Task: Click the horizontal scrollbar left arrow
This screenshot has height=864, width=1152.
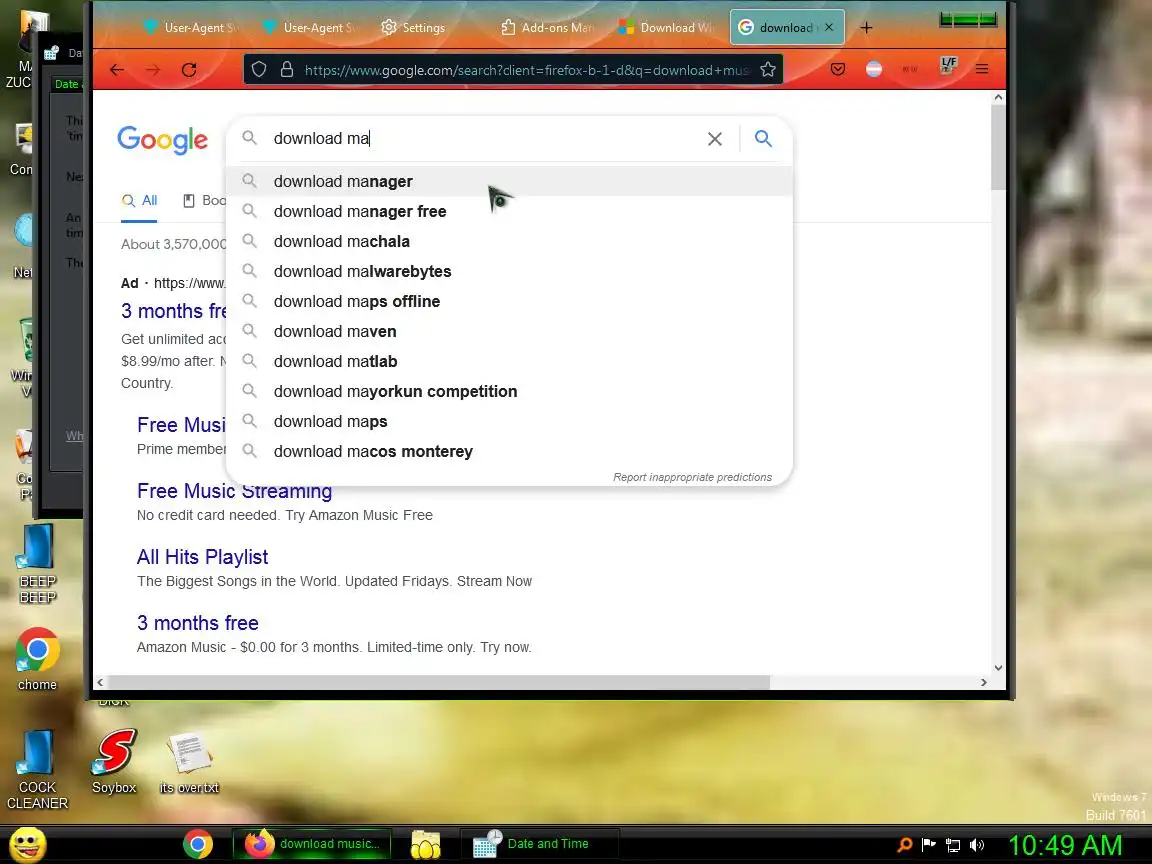Action: [100, 683]
